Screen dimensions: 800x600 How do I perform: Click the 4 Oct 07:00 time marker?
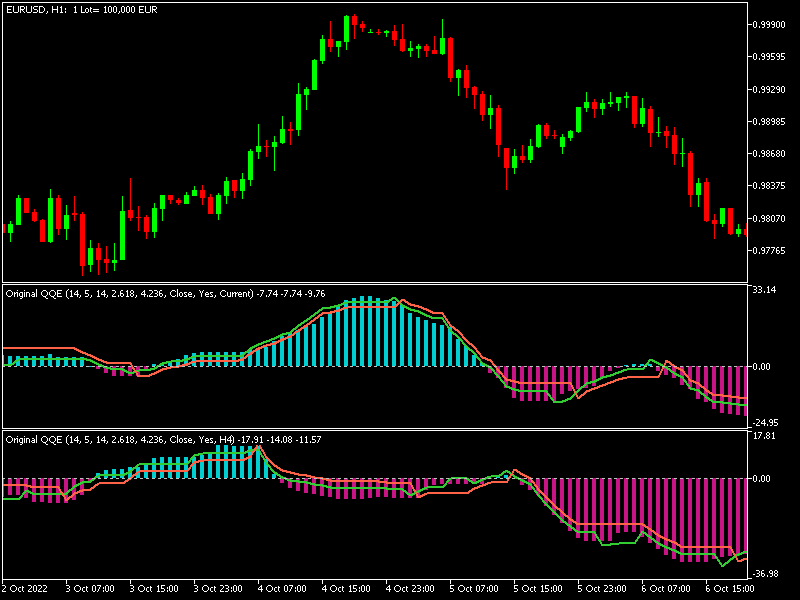(282, 588)
